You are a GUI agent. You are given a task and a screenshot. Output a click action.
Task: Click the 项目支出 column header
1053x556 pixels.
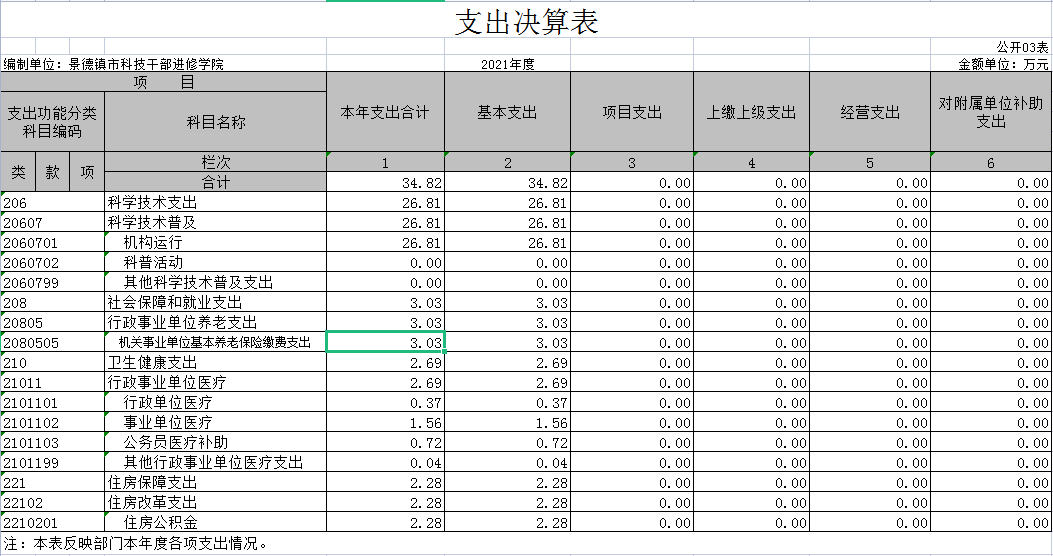631,112
